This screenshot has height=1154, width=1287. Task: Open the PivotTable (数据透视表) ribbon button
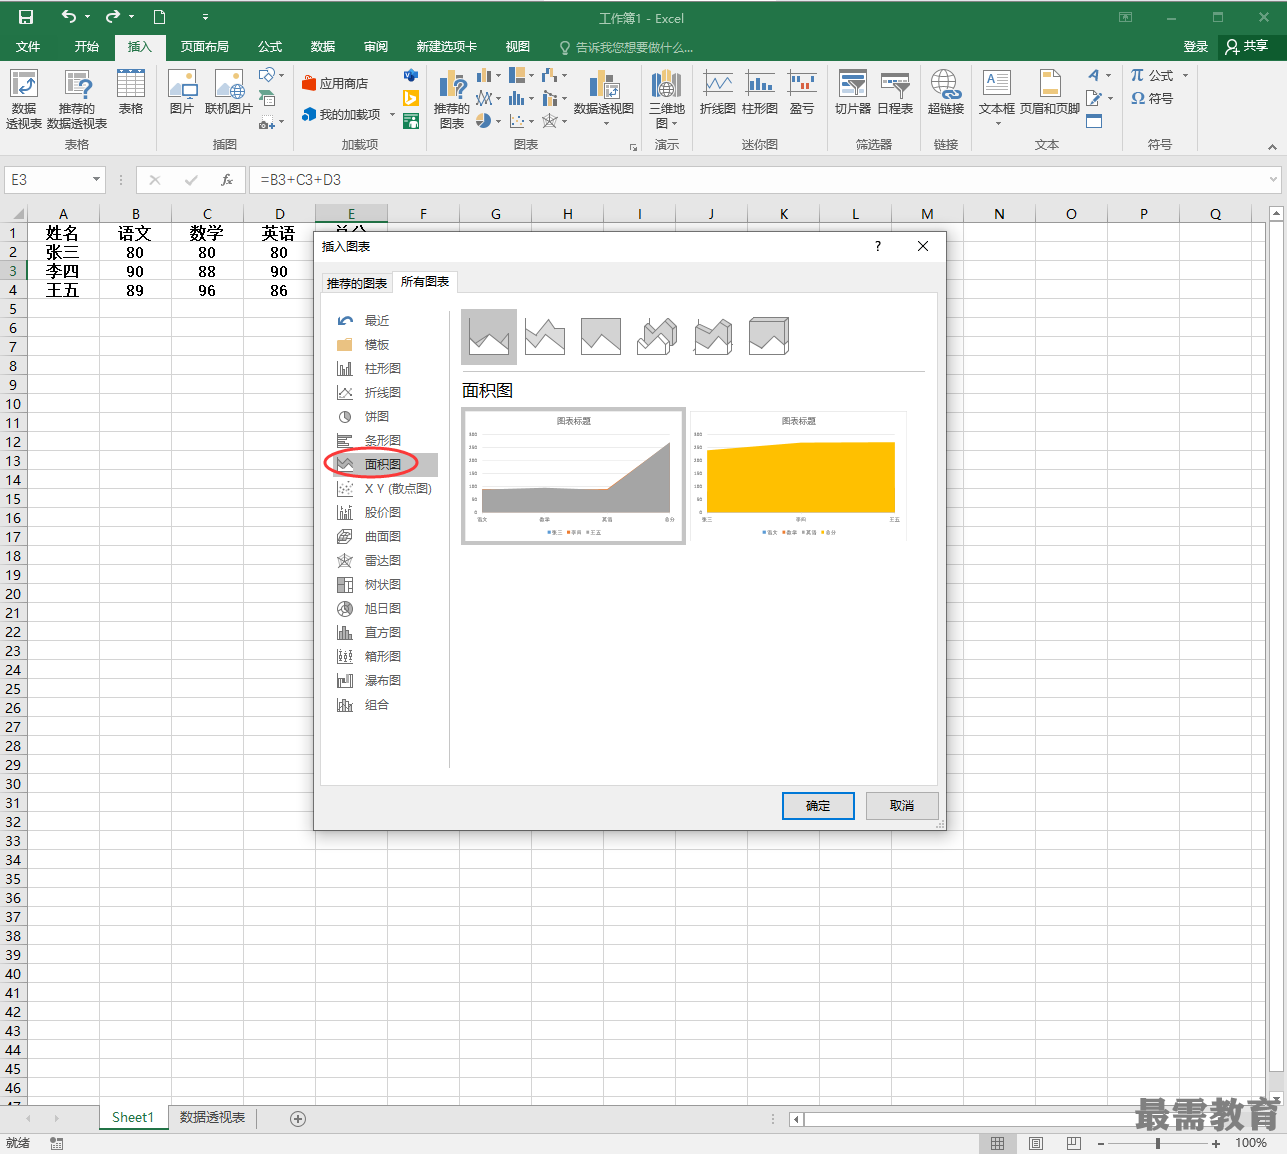click(24, 99)
